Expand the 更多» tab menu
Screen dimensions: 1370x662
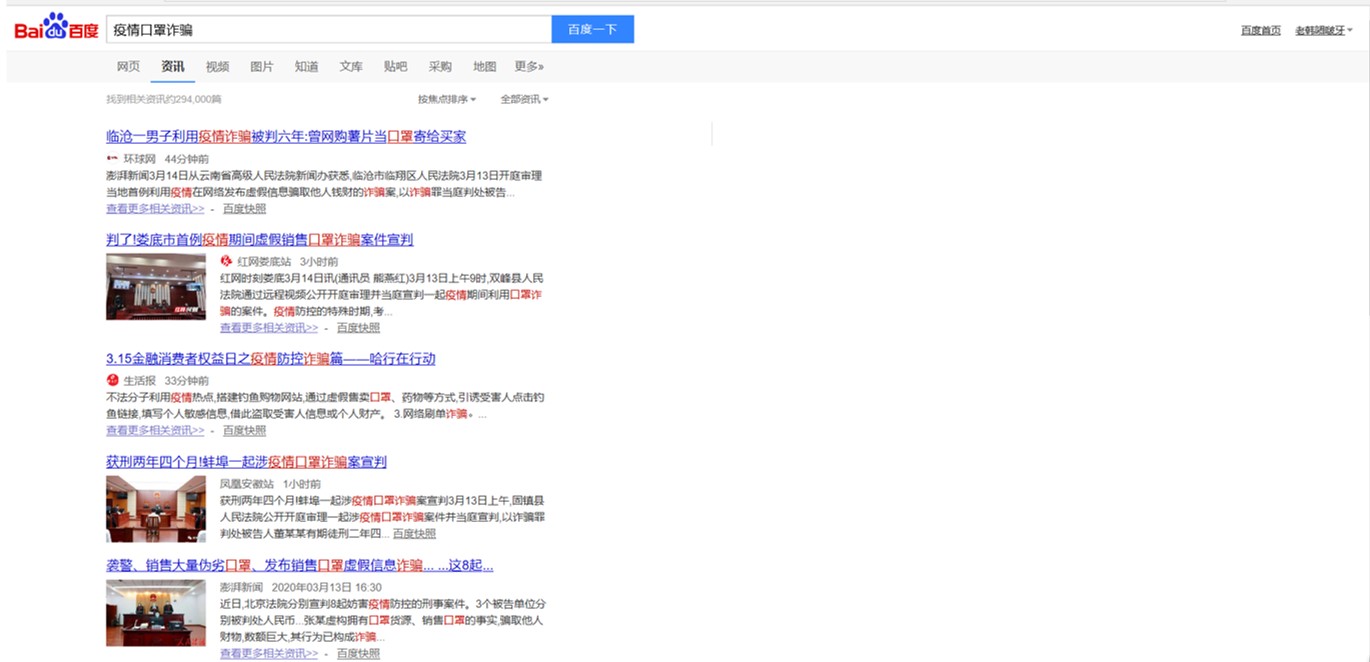pyautogui.click(x=529, y=67)
